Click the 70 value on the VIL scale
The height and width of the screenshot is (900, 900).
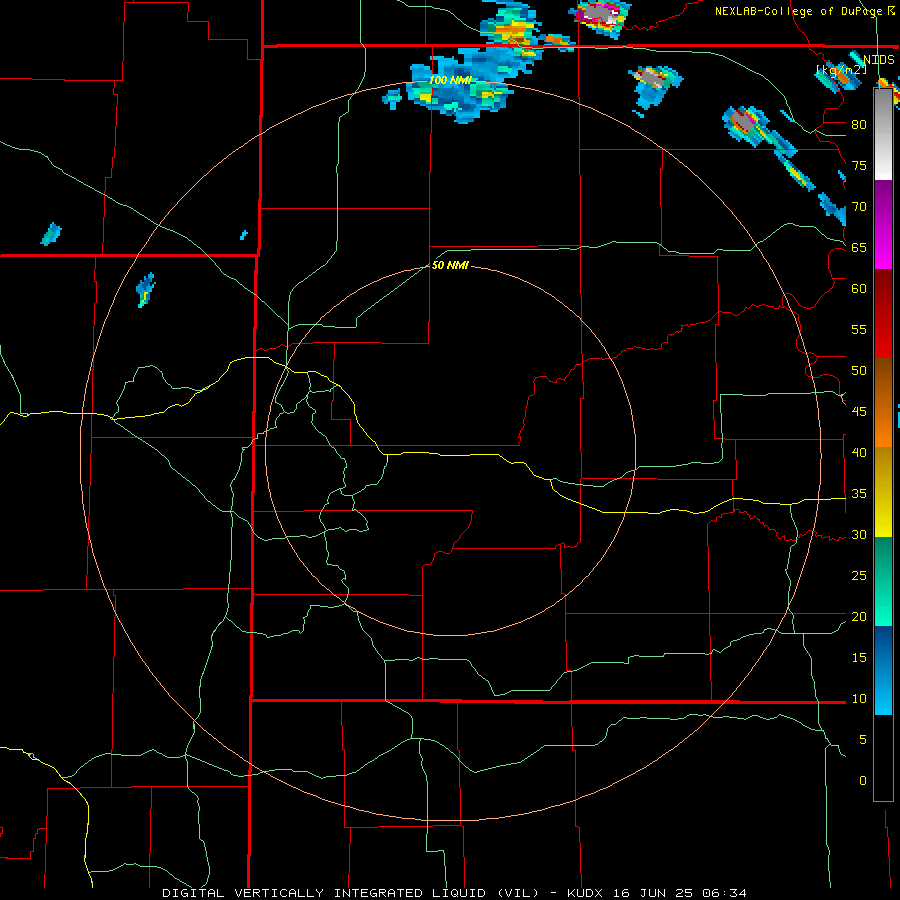pyautogui.click(x=859, y=207)
